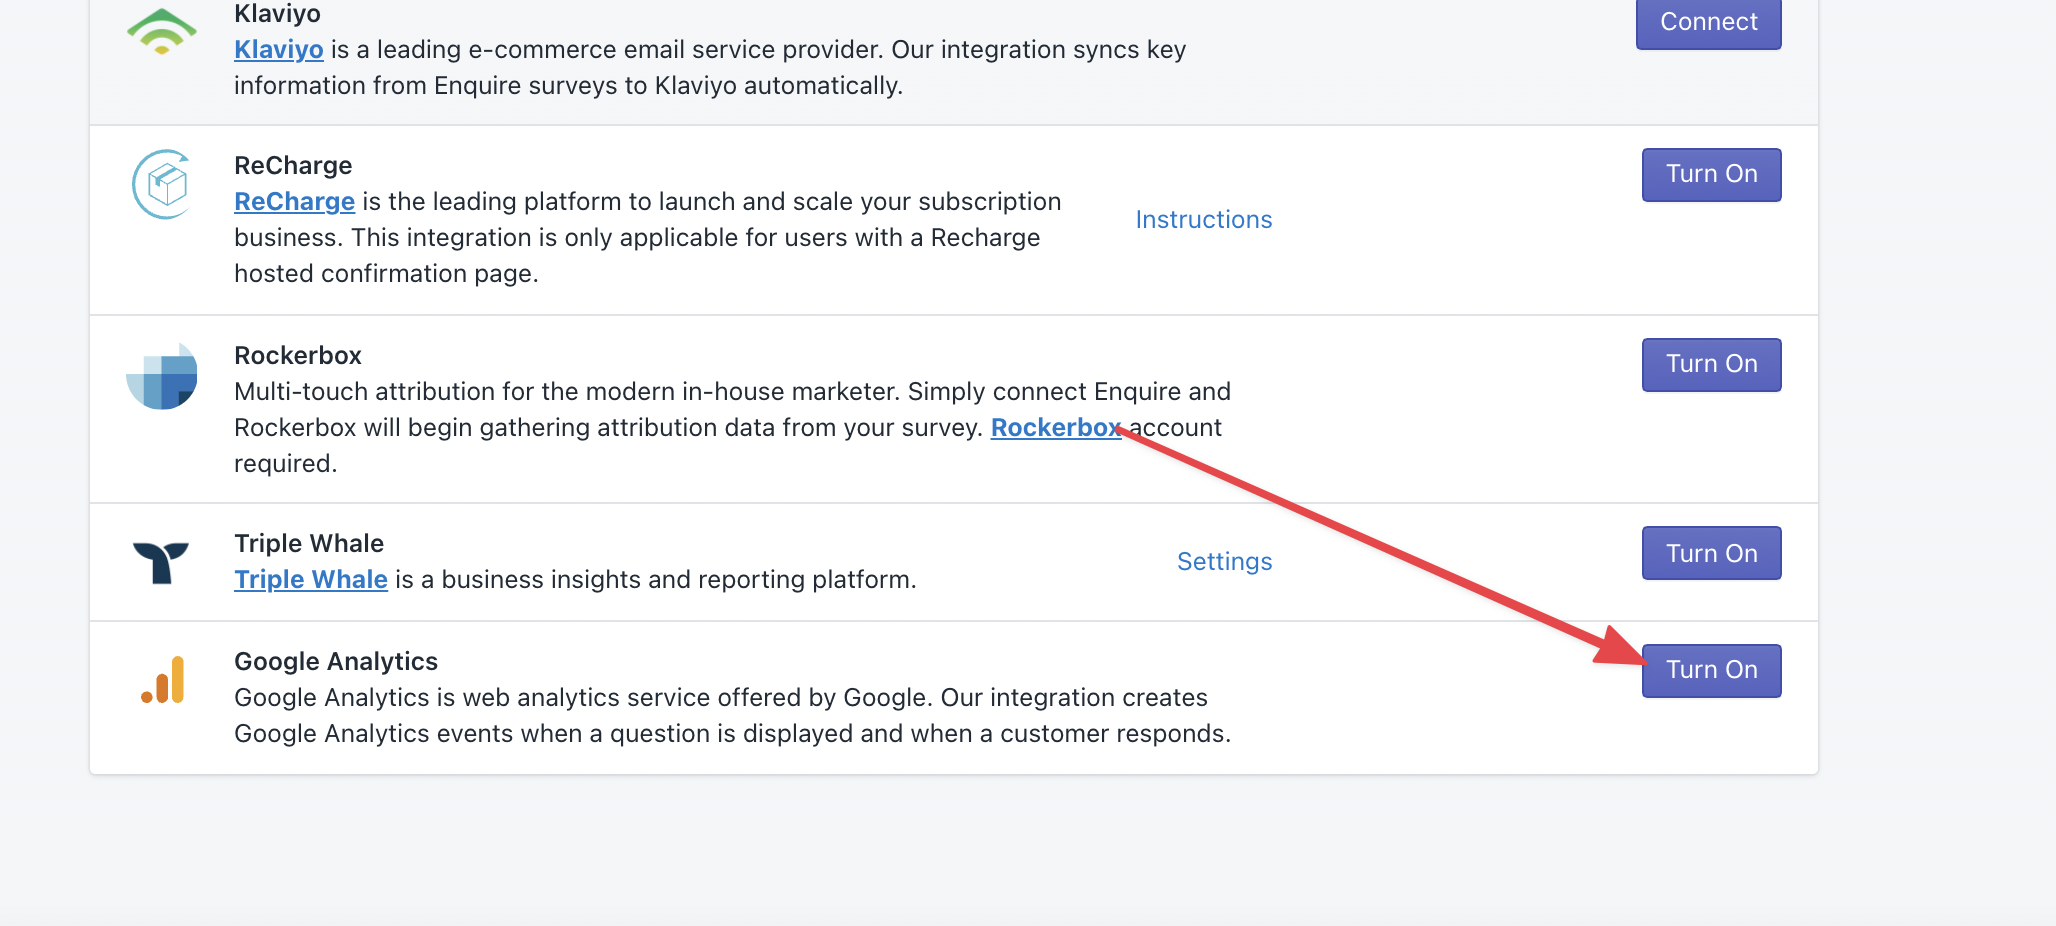Select the ReCharge heading text

point(293,166)
